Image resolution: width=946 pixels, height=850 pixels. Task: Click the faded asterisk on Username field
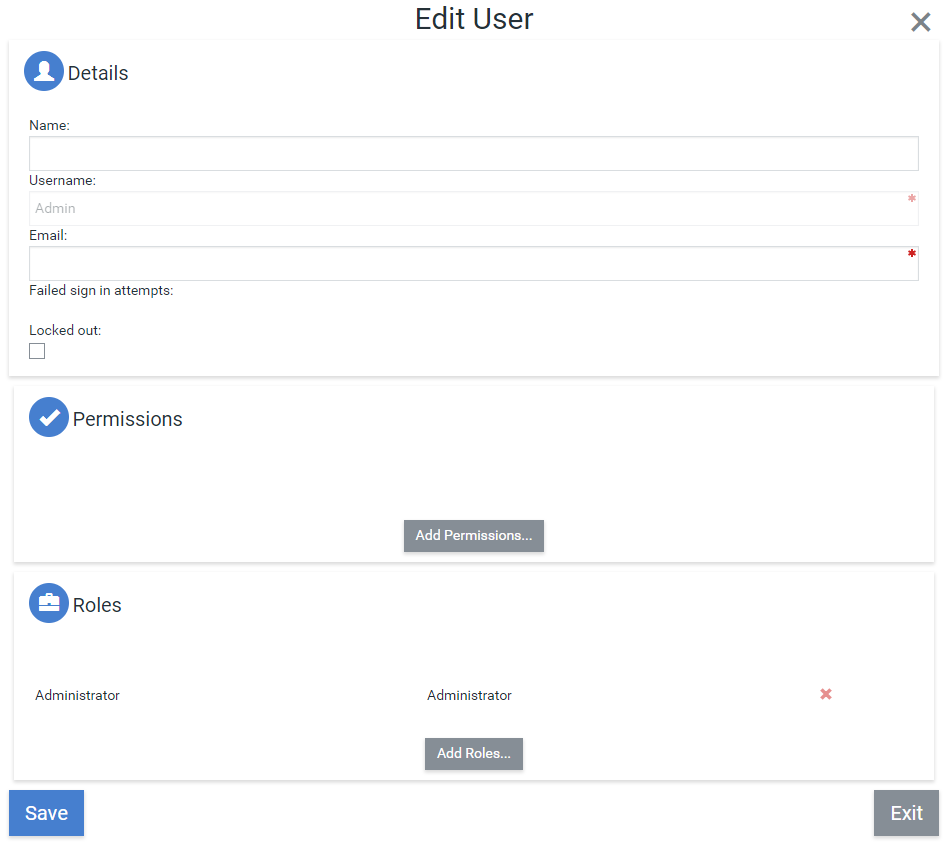(911, 199)
